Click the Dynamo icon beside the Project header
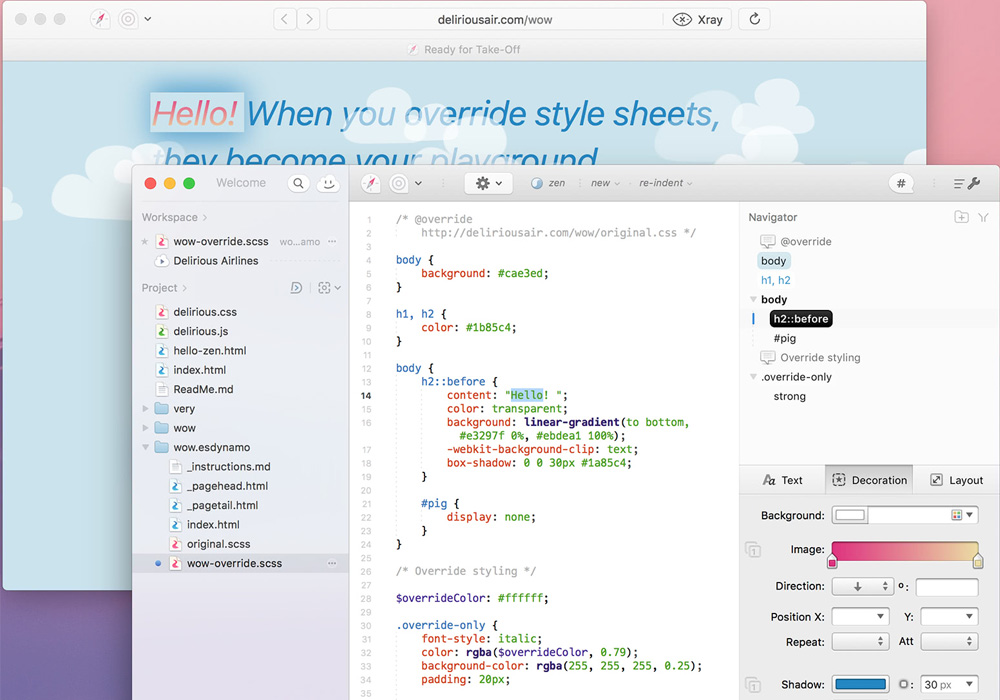 (297, 287)
